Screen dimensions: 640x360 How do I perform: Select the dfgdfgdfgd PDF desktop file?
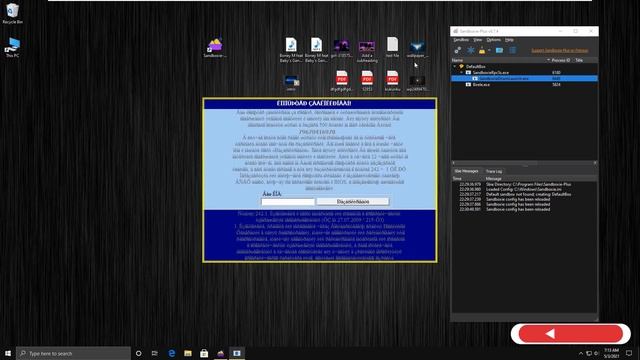342,80
